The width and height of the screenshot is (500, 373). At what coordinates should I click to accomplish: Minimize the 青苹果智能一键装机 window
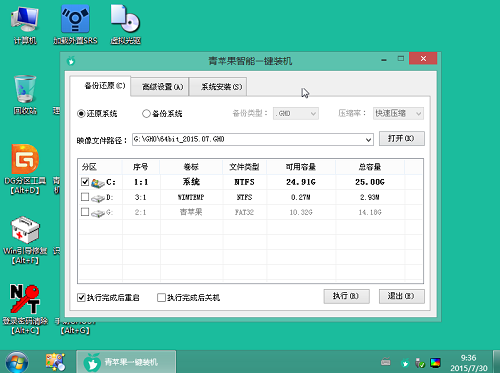[x=384, y=59]
